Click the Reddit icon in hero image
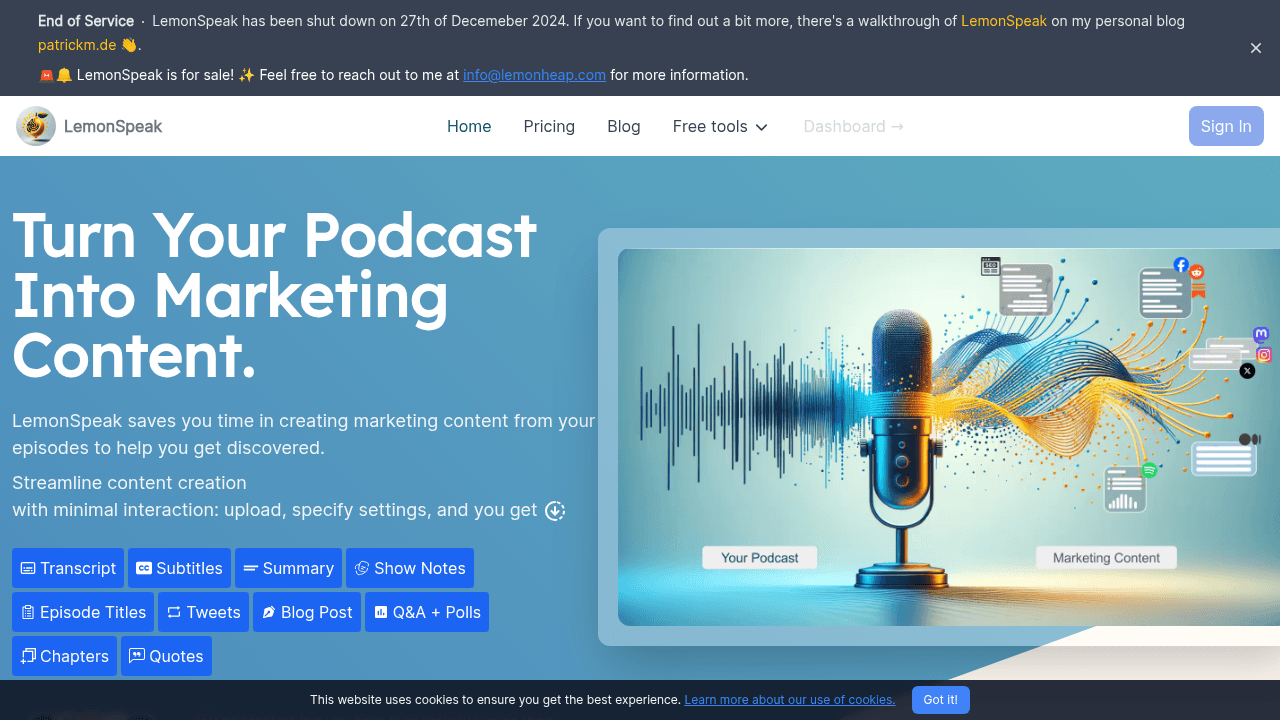The image size is (1280, 720). coord(1197,272)
